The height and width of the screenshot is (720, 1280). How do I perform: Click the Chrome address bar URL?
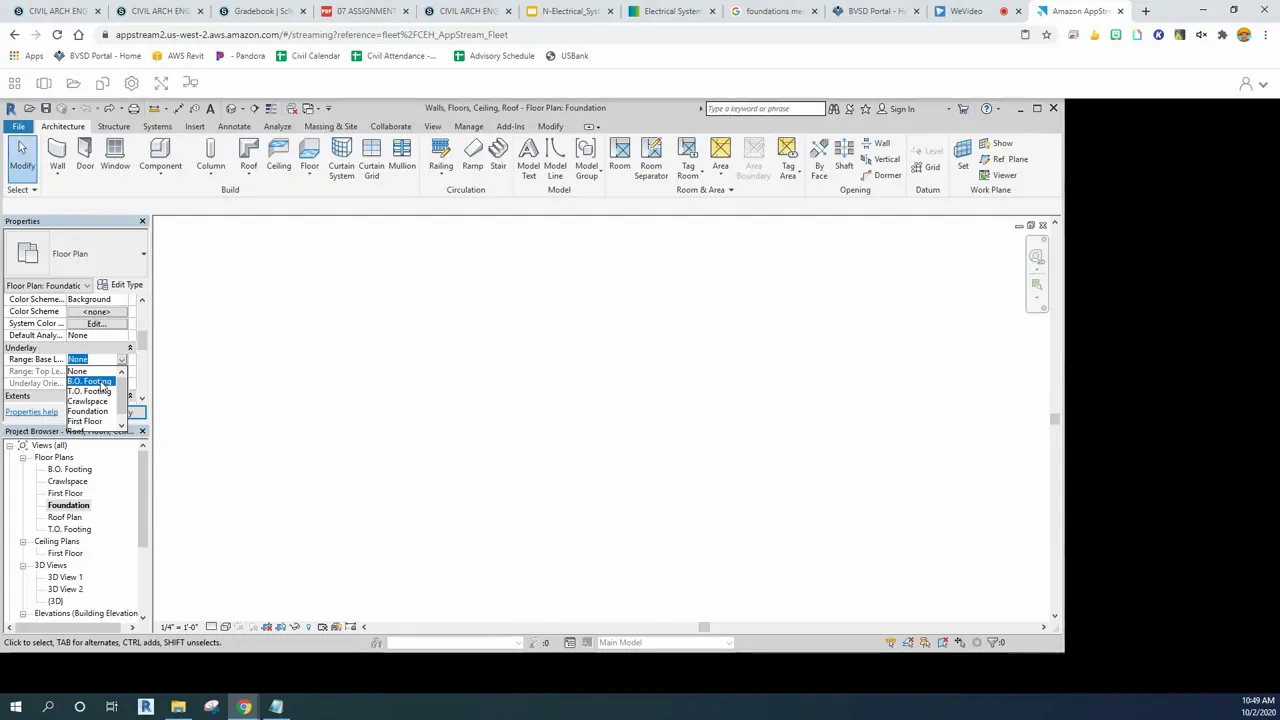(312, 35)
